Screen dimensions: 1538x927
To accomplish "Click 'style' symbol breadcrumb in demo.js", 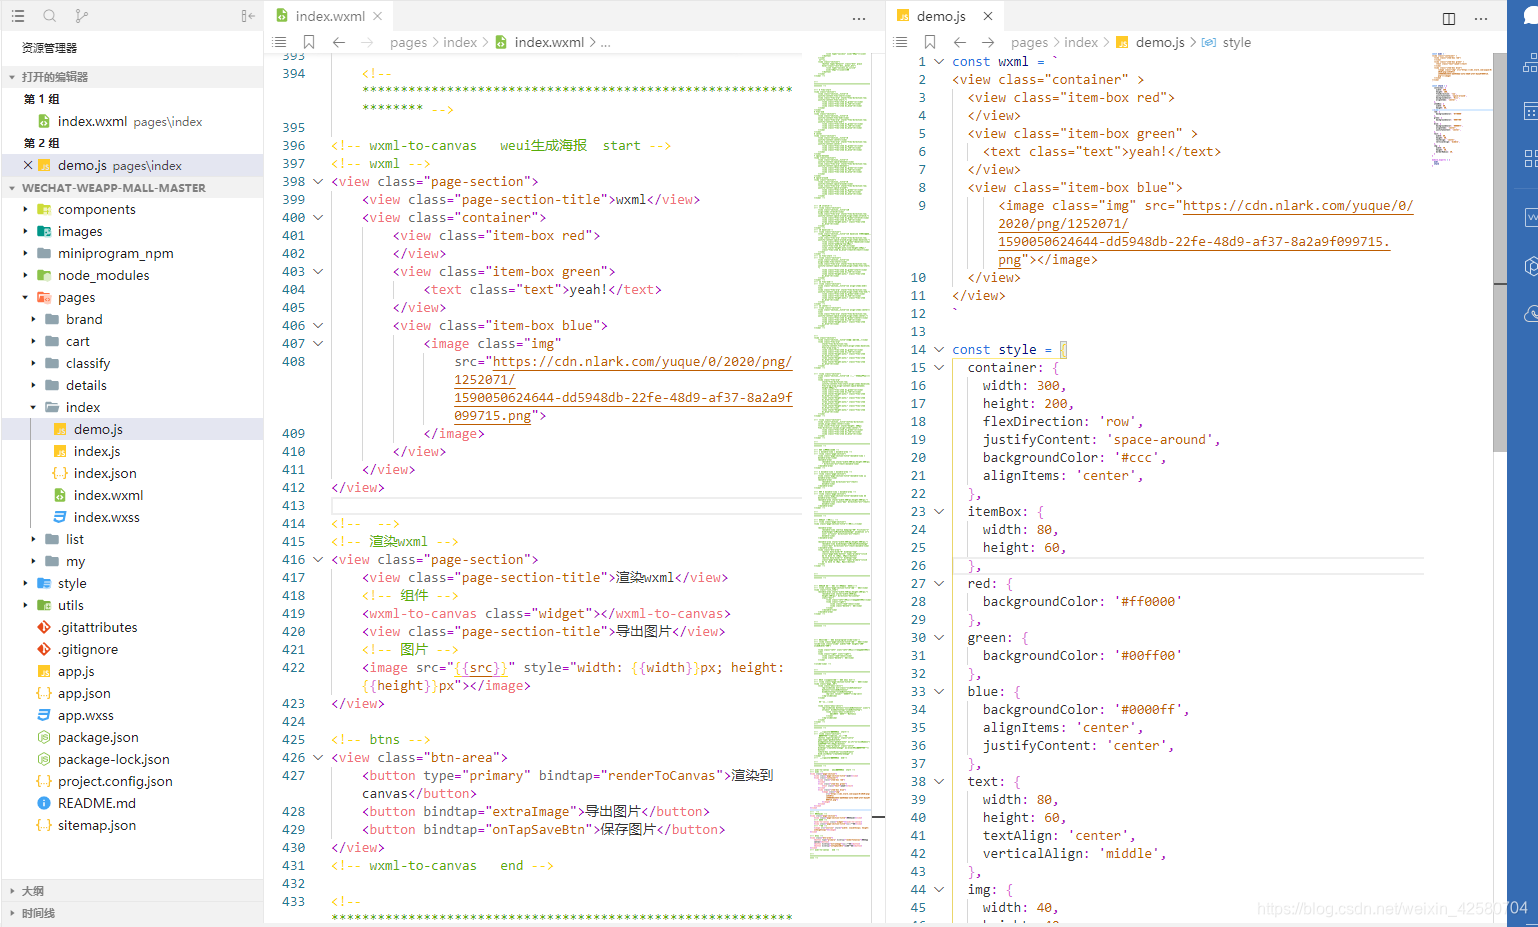I will click(1236, 42).
